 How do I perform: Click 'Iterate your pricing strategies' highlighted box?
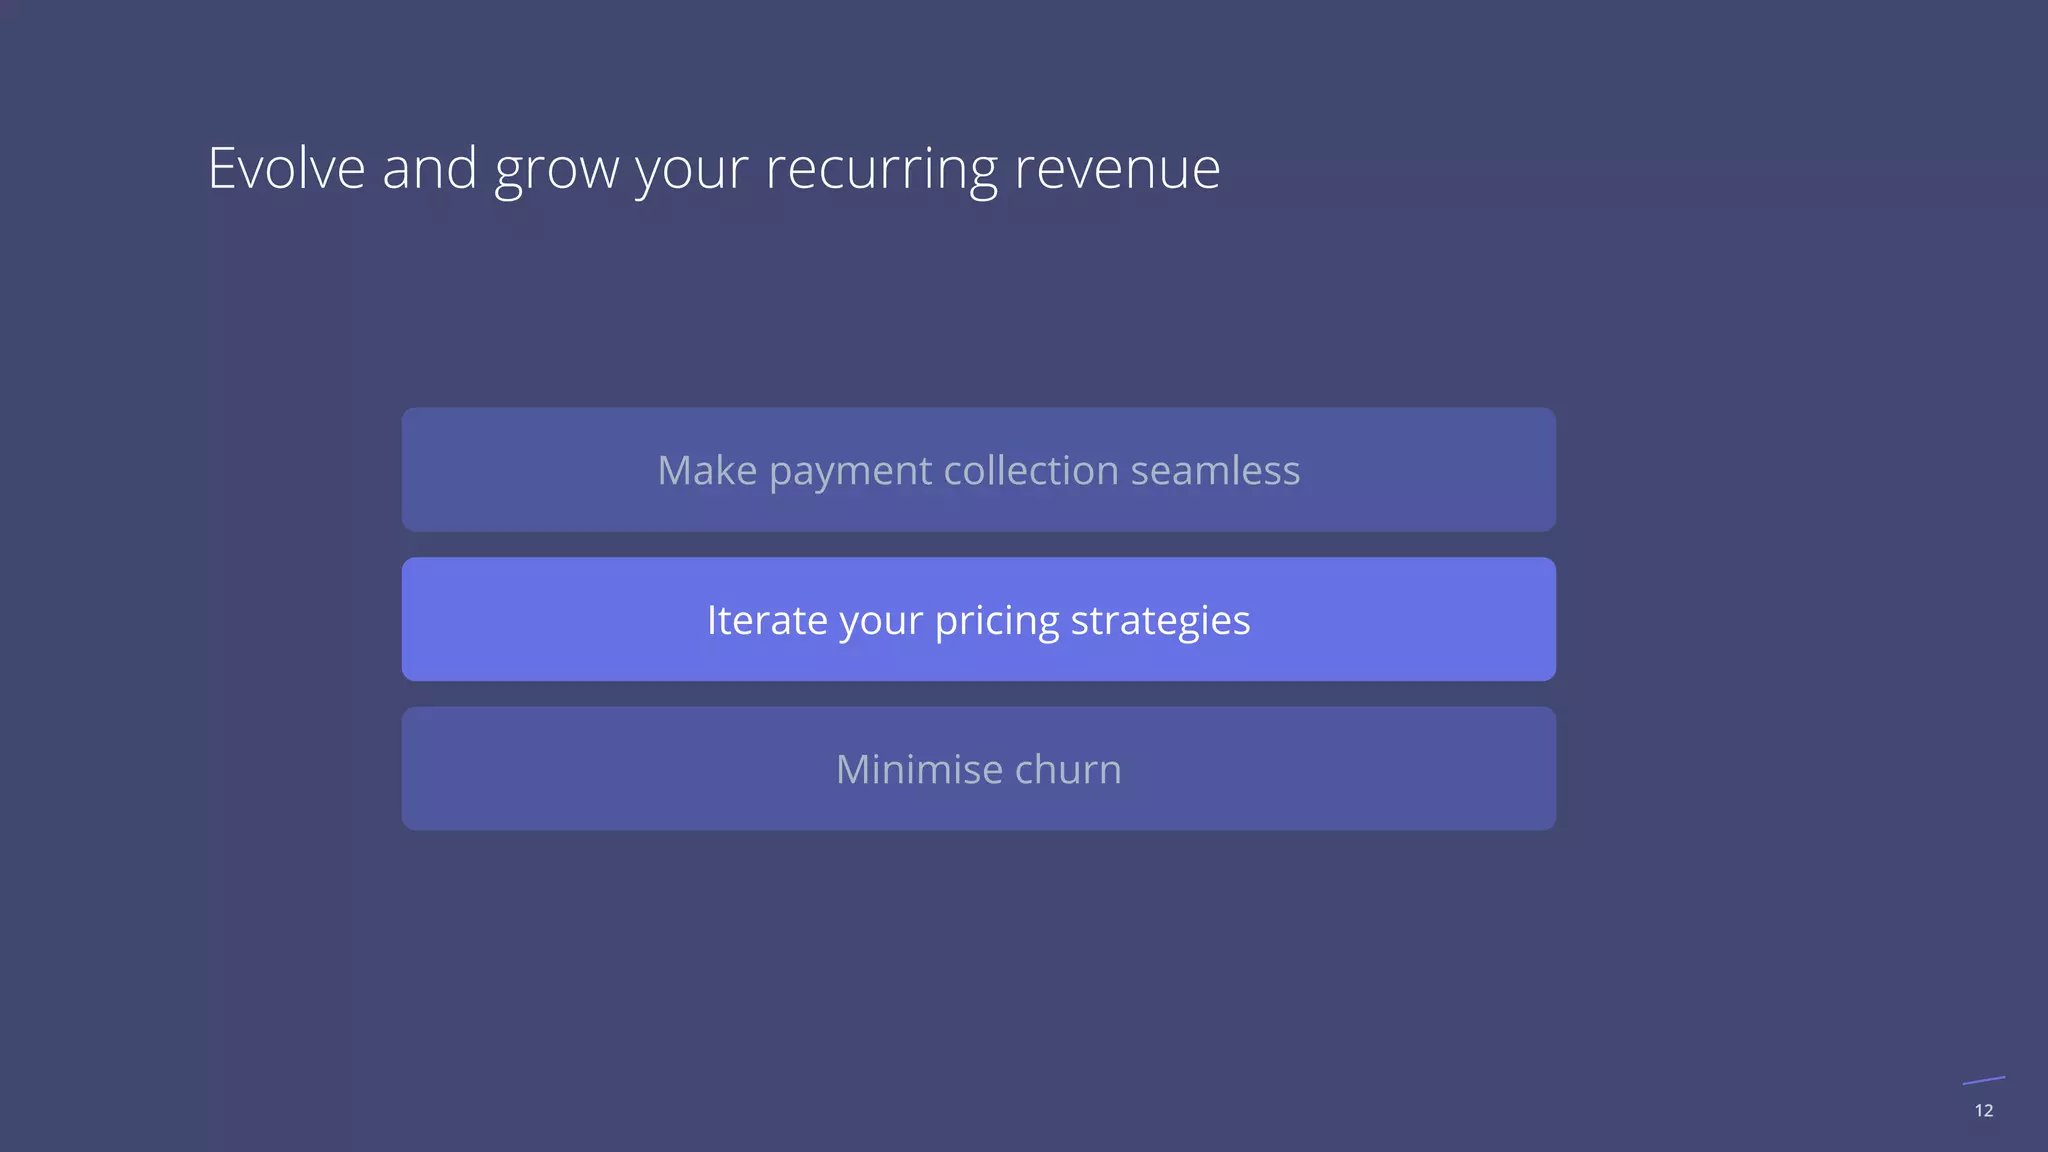[978, 619]
